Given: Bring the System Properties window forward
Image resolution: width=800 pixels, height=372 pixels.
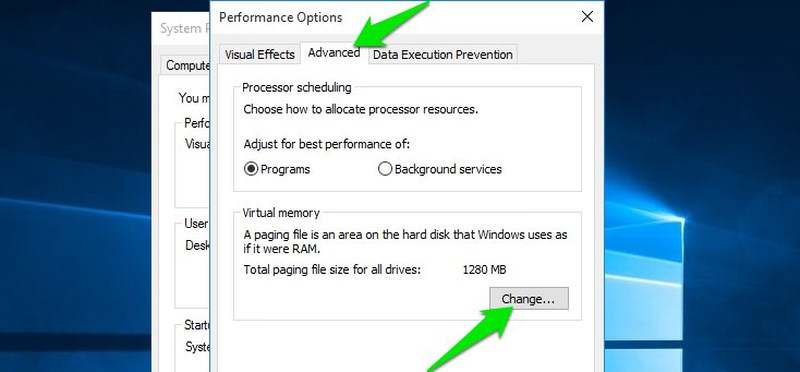Looking at the screenshot, I should point(181,29).
